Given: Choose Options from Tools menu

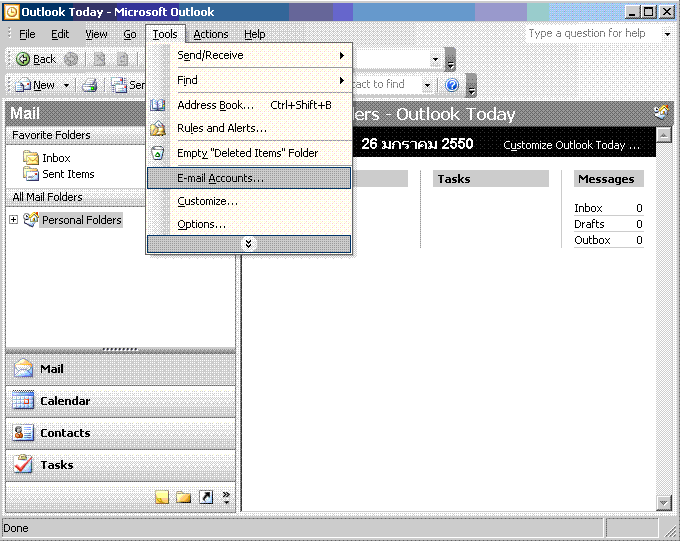Looking at the screenshot, I should pos(249,224).
